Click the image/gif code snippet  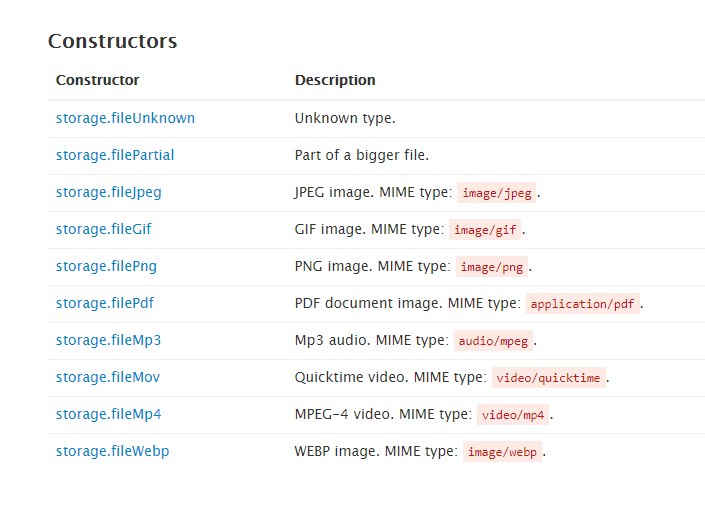(x=485, y=230)
